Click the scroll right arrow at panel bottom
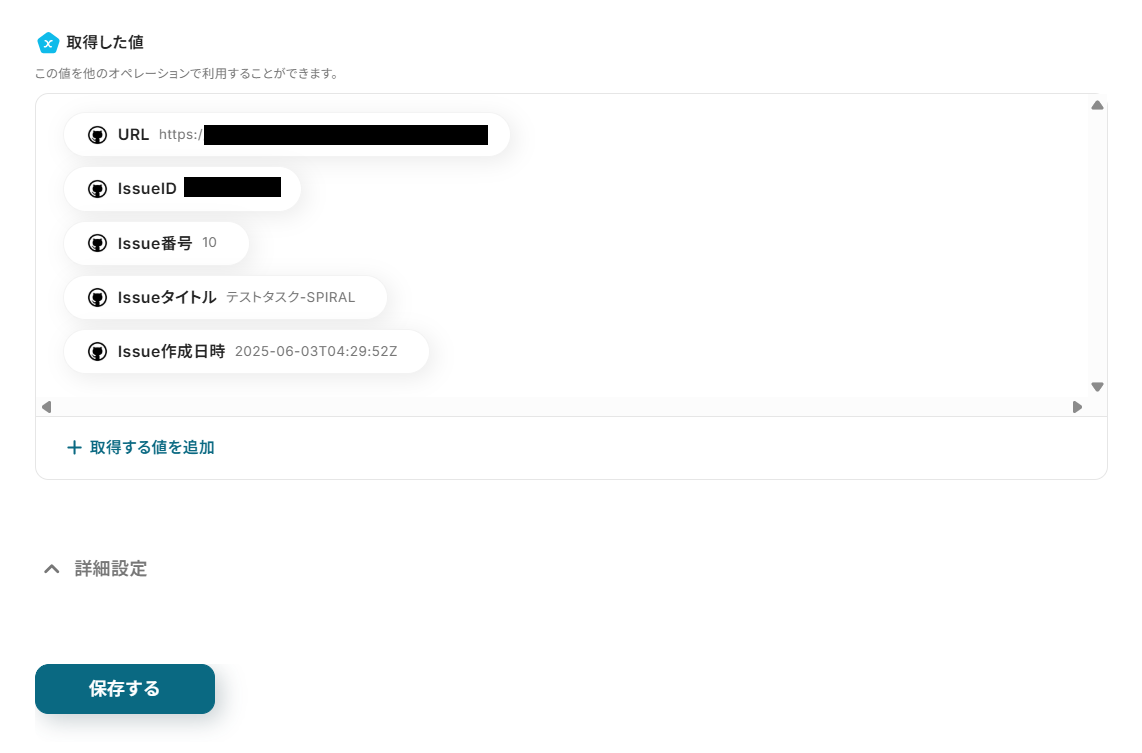Screen dimensions: 1142x753 1077,407
